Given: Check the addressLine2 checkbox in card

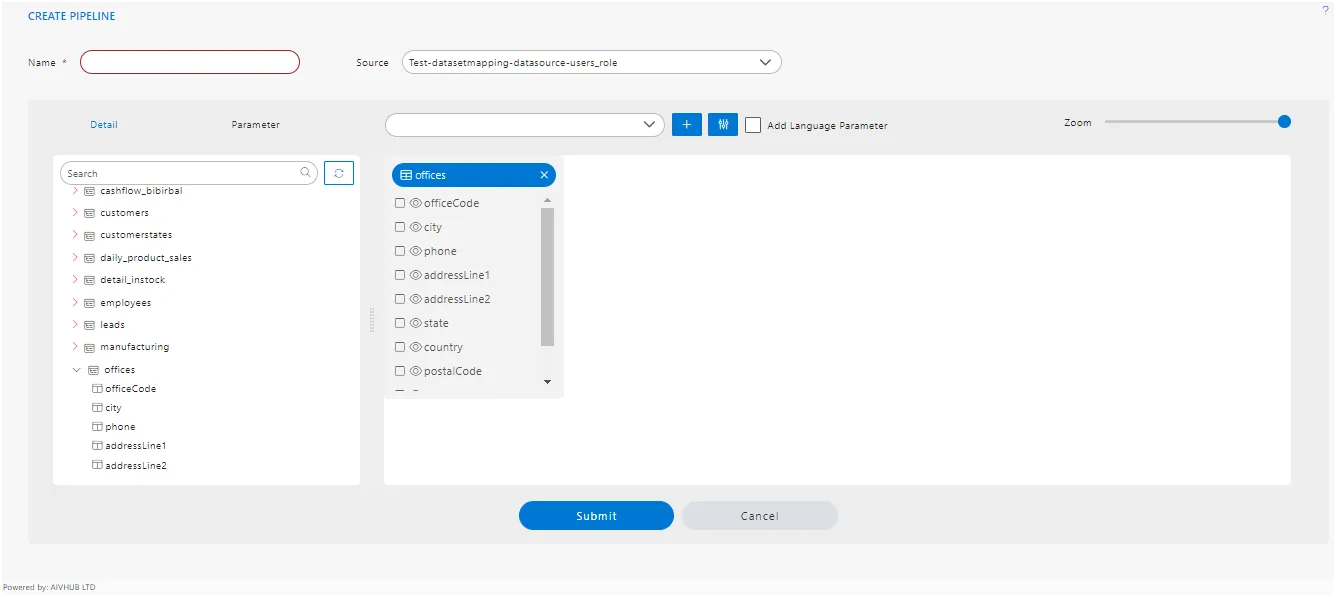Looking at the screenshot, I should tap(400, 299).
